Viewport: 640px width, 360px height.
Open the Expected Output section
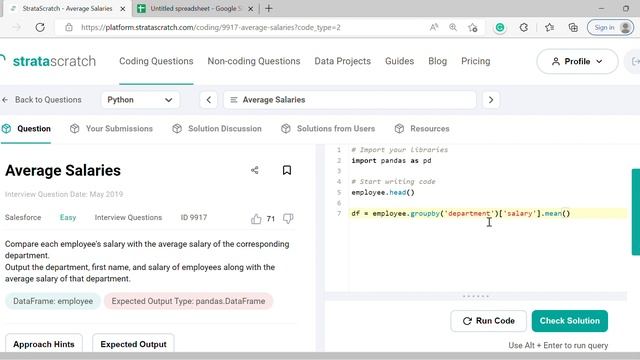133,344
